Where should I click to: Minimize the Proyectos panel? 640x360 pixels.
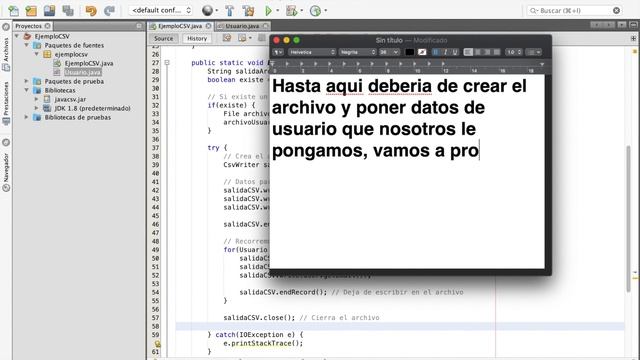(x=139, y=26)
